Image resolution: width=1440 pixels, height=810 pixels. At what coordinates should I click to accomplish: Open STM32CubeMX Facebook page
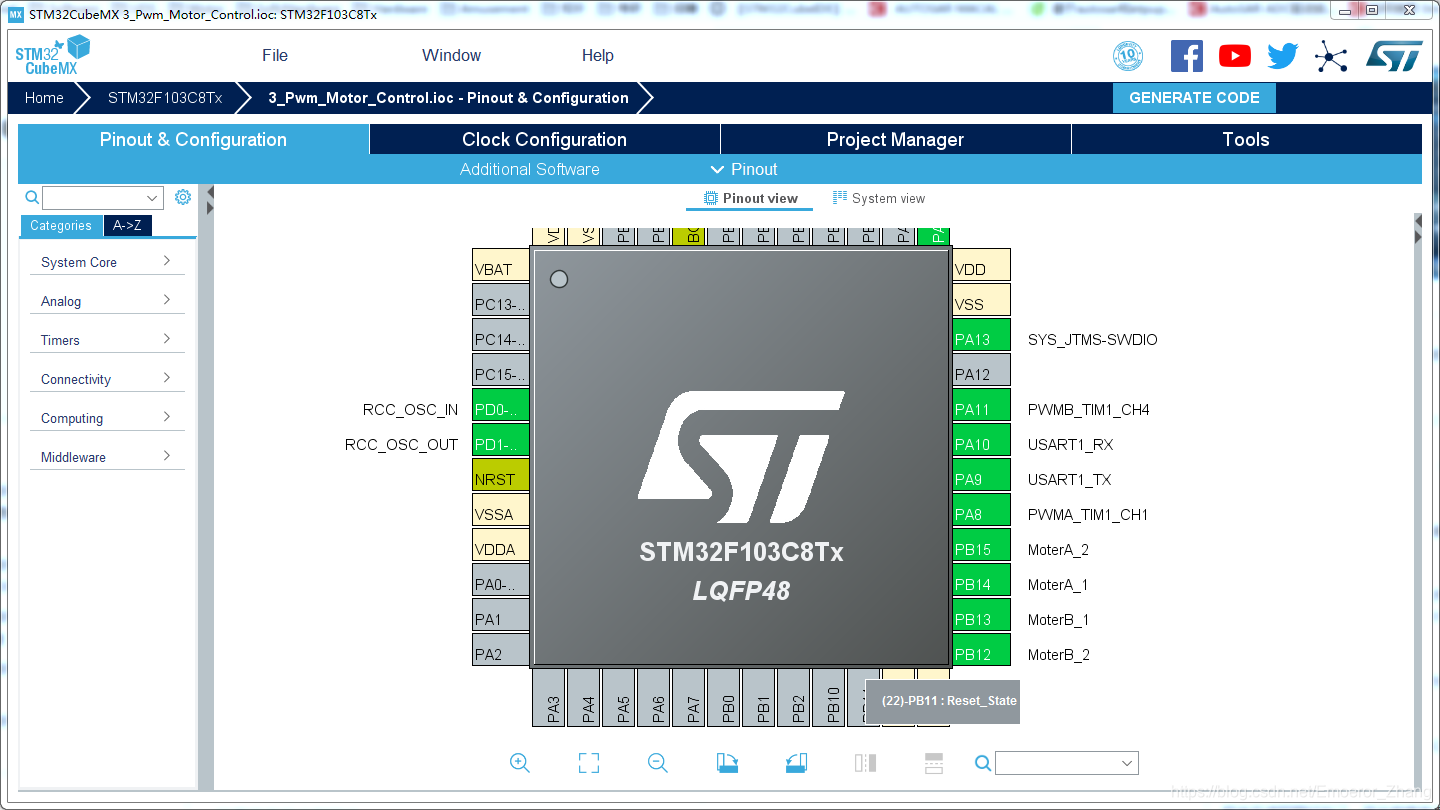pos(1187,55)
